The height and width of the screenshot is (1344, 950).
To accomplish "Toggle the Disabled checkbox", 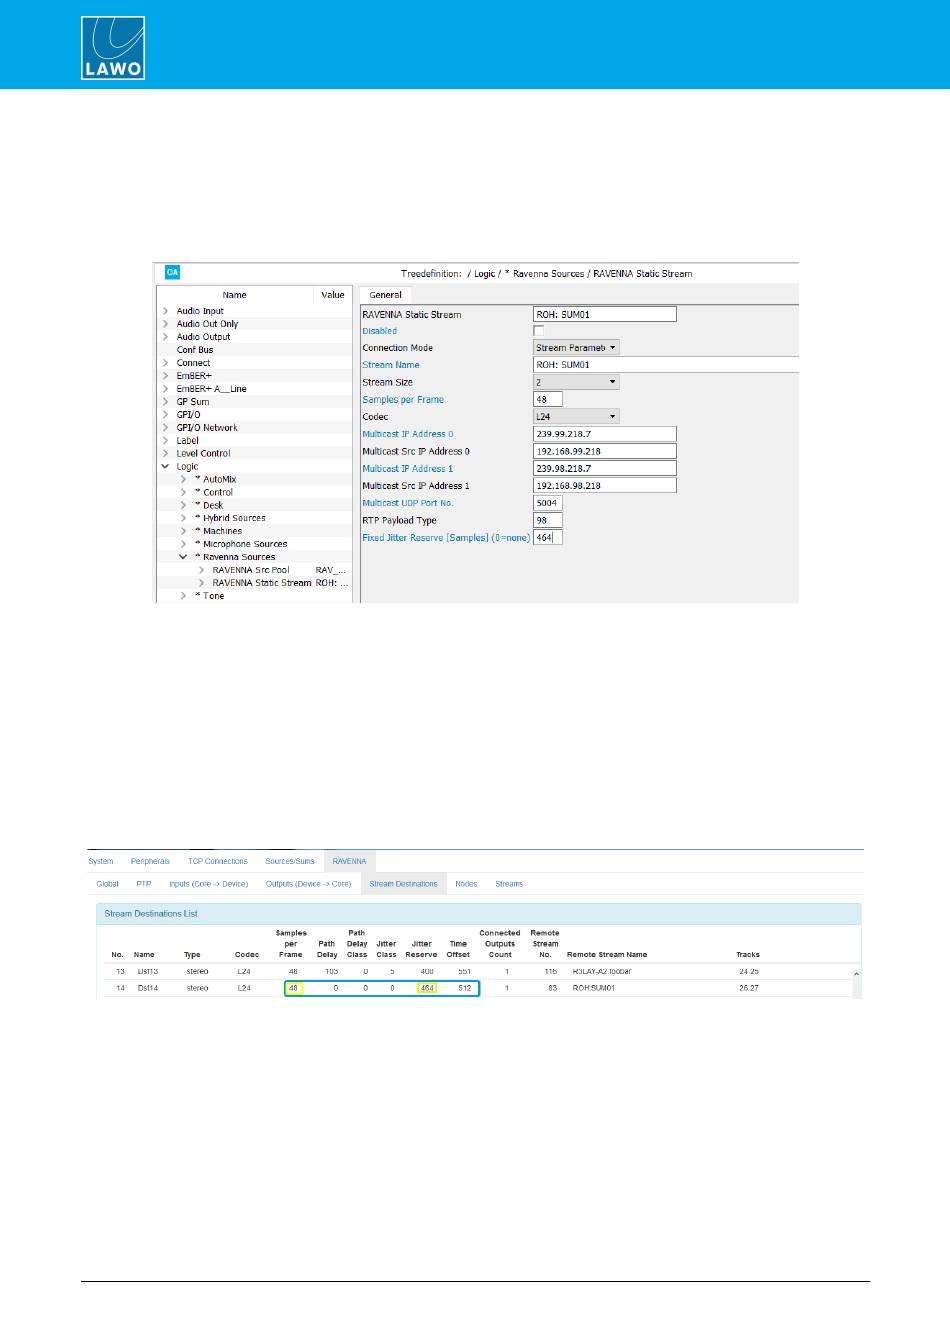I will [539, 331].
